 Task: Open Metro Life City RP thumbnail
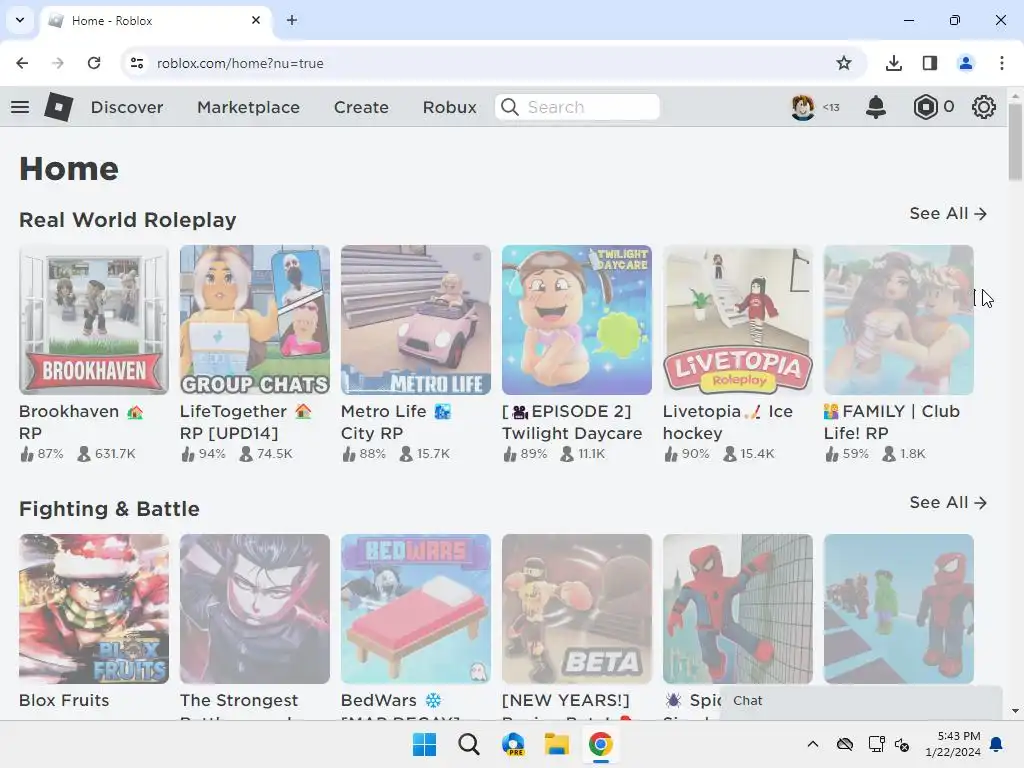[x=416, y=320]
